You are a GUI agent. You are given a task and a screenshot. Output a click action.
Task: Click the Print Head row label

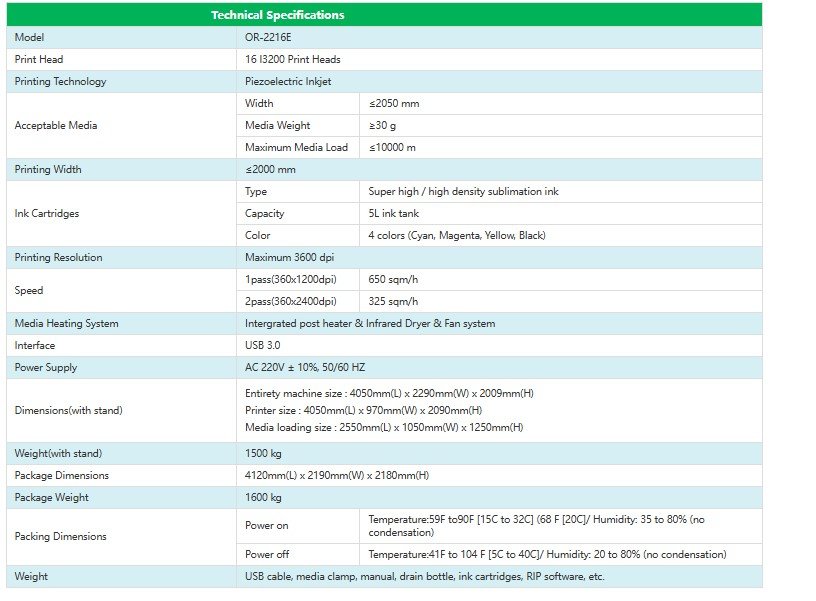39,59
